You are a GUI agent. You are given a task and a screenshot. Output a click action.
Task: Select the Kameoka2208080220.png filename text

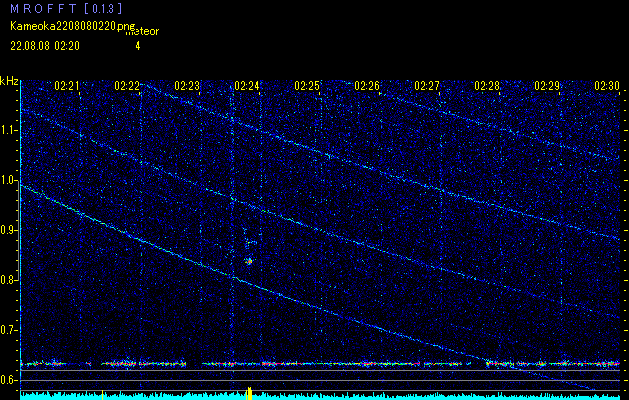[73, 26]
